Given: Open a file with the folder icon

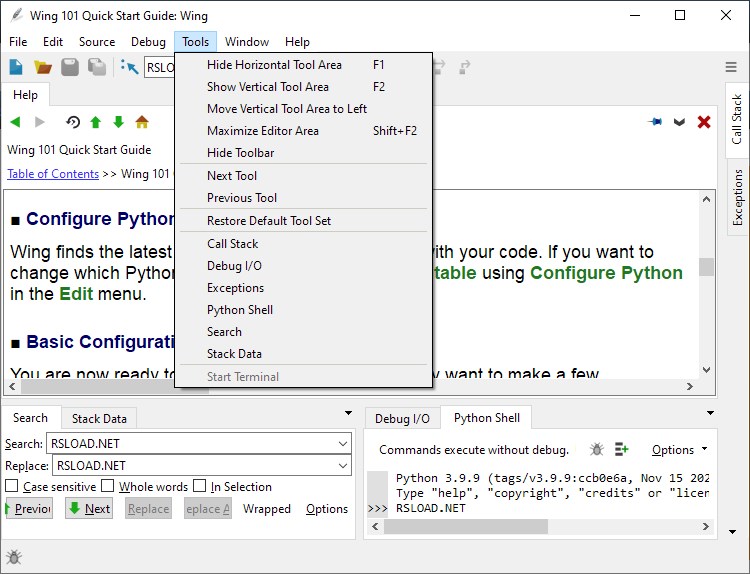Looking at the screenshot, I should 43,67.
